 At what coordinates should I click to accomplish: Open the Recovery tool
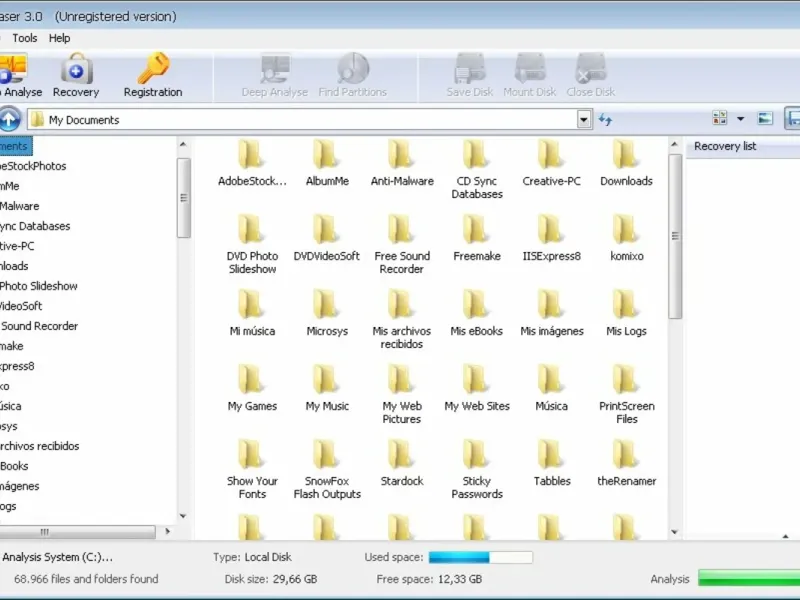[76, 76]
